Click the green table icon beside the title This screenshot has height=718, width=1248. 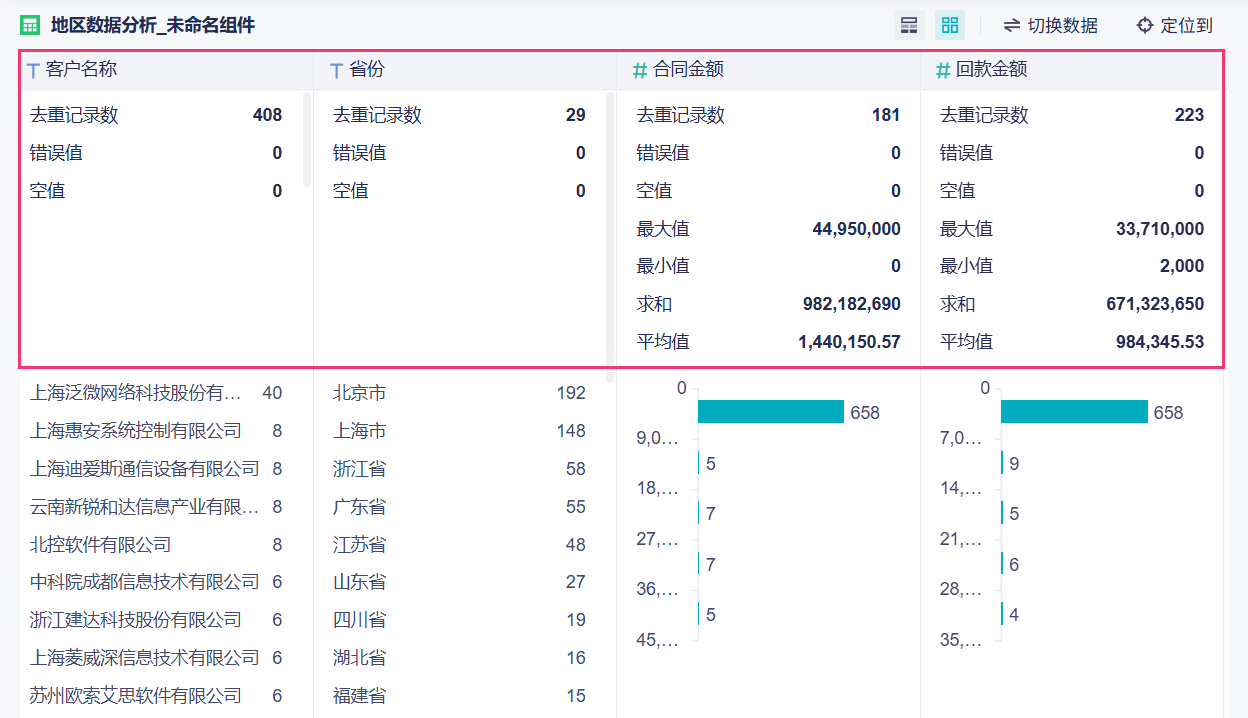[31, 26]
